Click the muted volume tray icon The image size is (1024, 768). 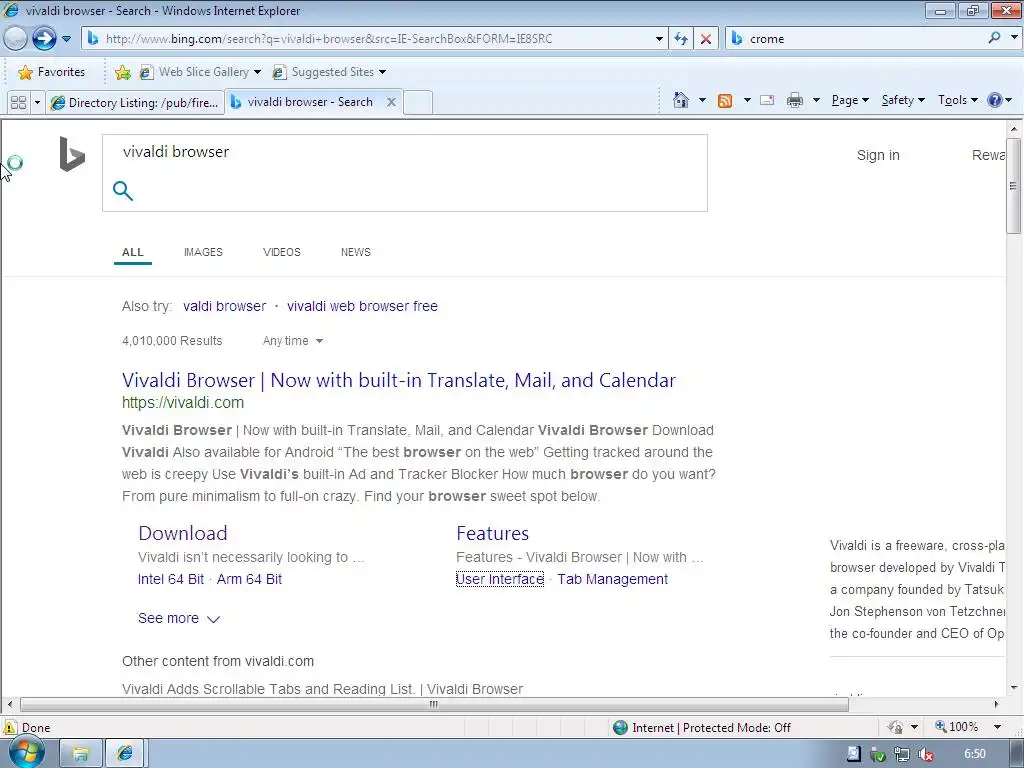tap(925, 754)
